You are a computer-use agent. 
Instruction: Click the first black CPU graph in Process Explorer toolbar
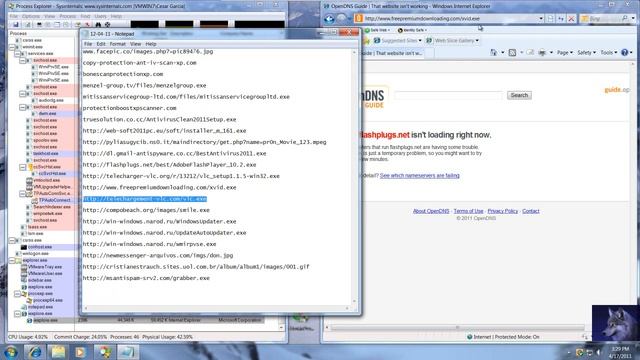click(144, 24)
